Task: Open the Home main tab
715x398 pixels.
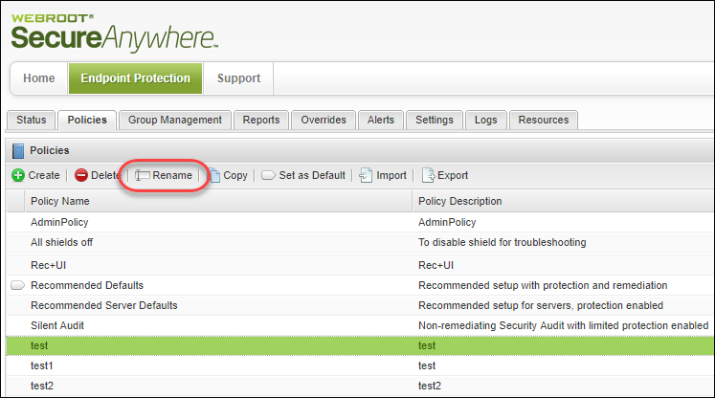Action: (x=39, y=78)
